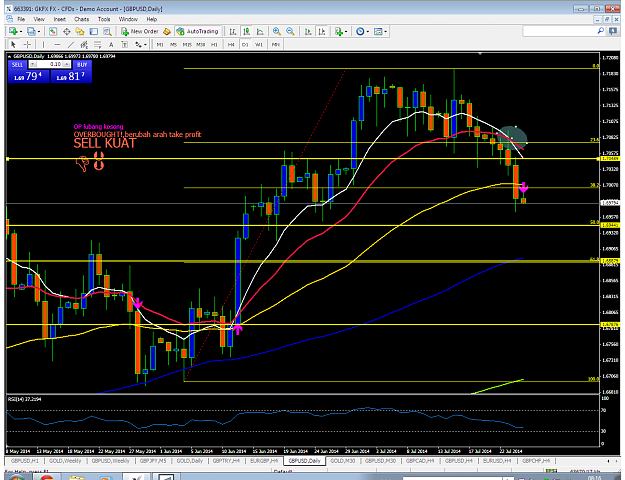Open the View menu
Image resolution: width=625 pixels, height=480 pixels.
(39, 19)
